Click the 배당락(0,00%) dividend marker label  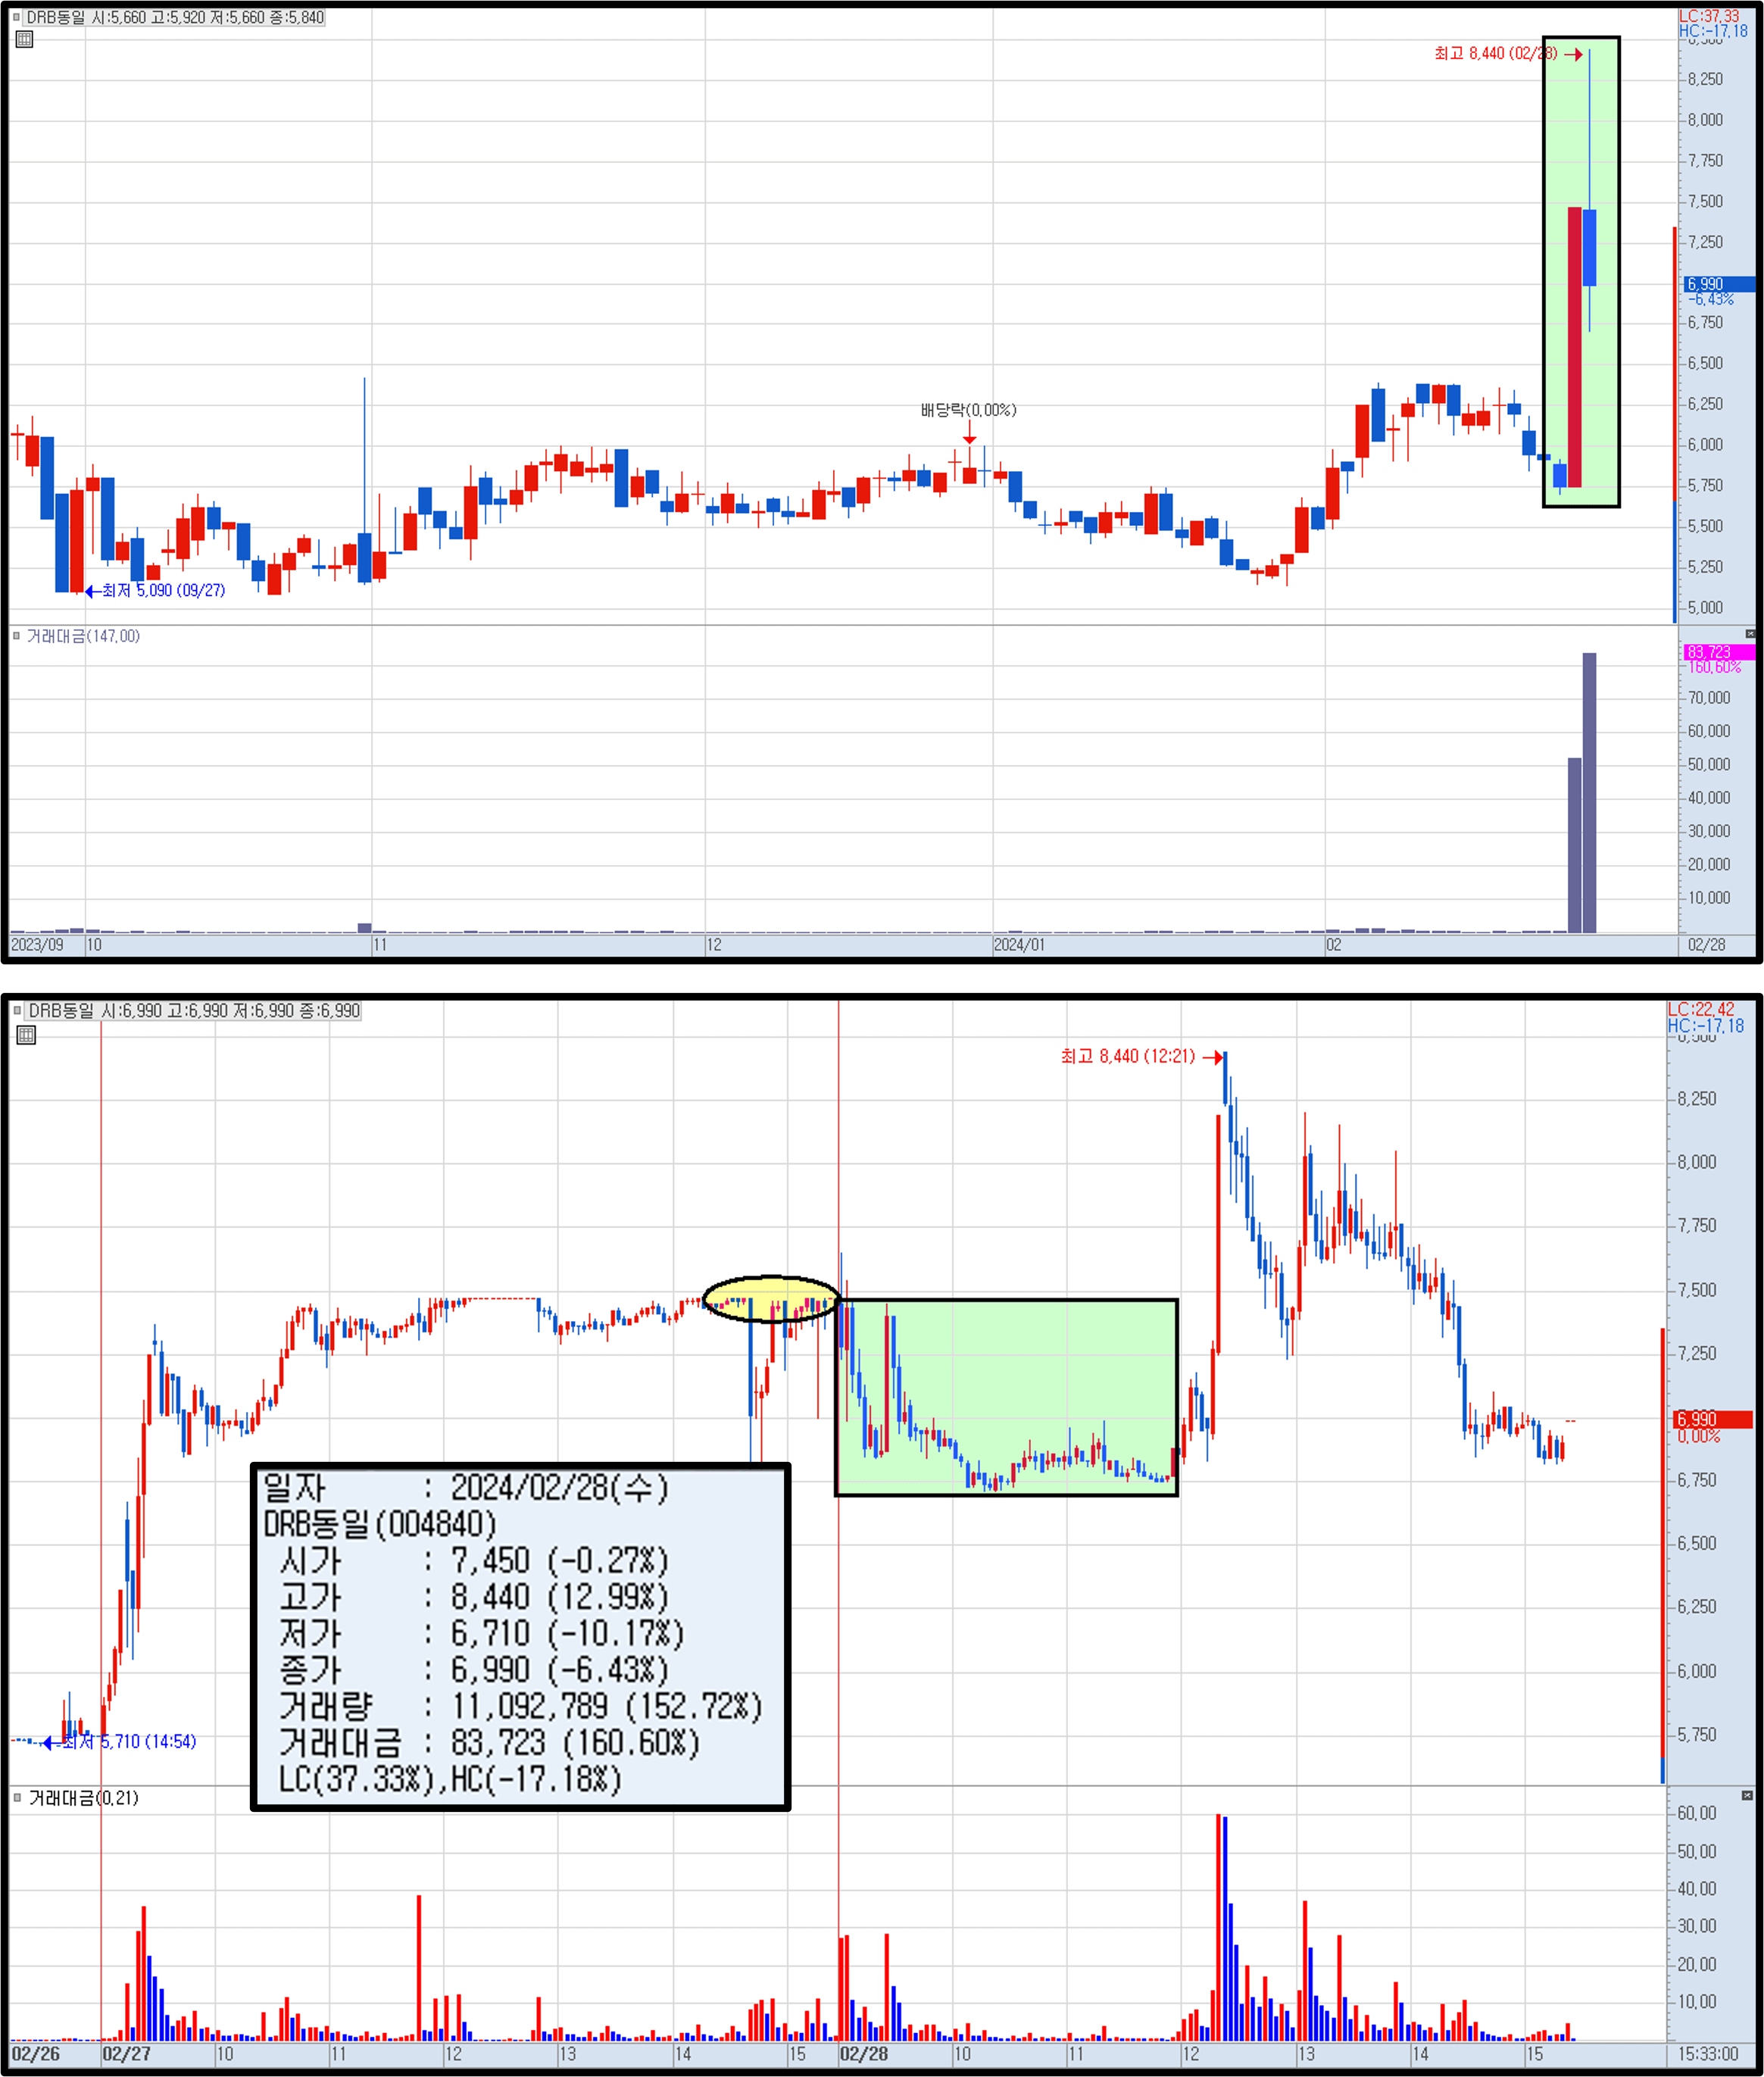click(968, 410)
